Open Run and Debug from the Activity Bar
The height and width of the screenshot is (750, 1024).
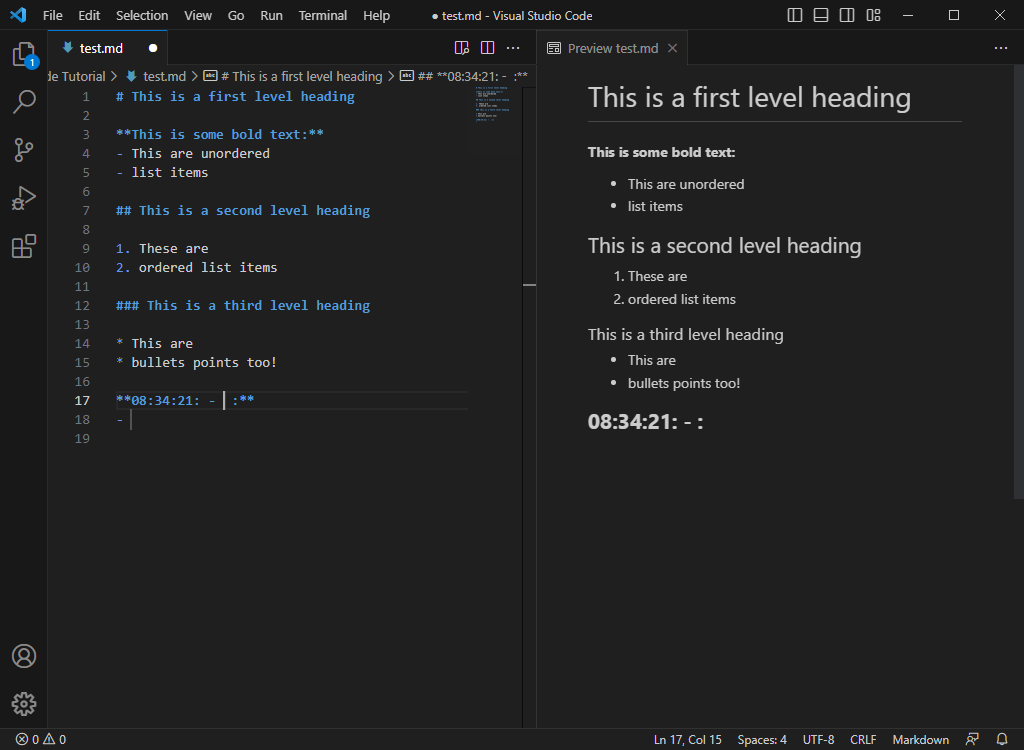click(24, 198)
